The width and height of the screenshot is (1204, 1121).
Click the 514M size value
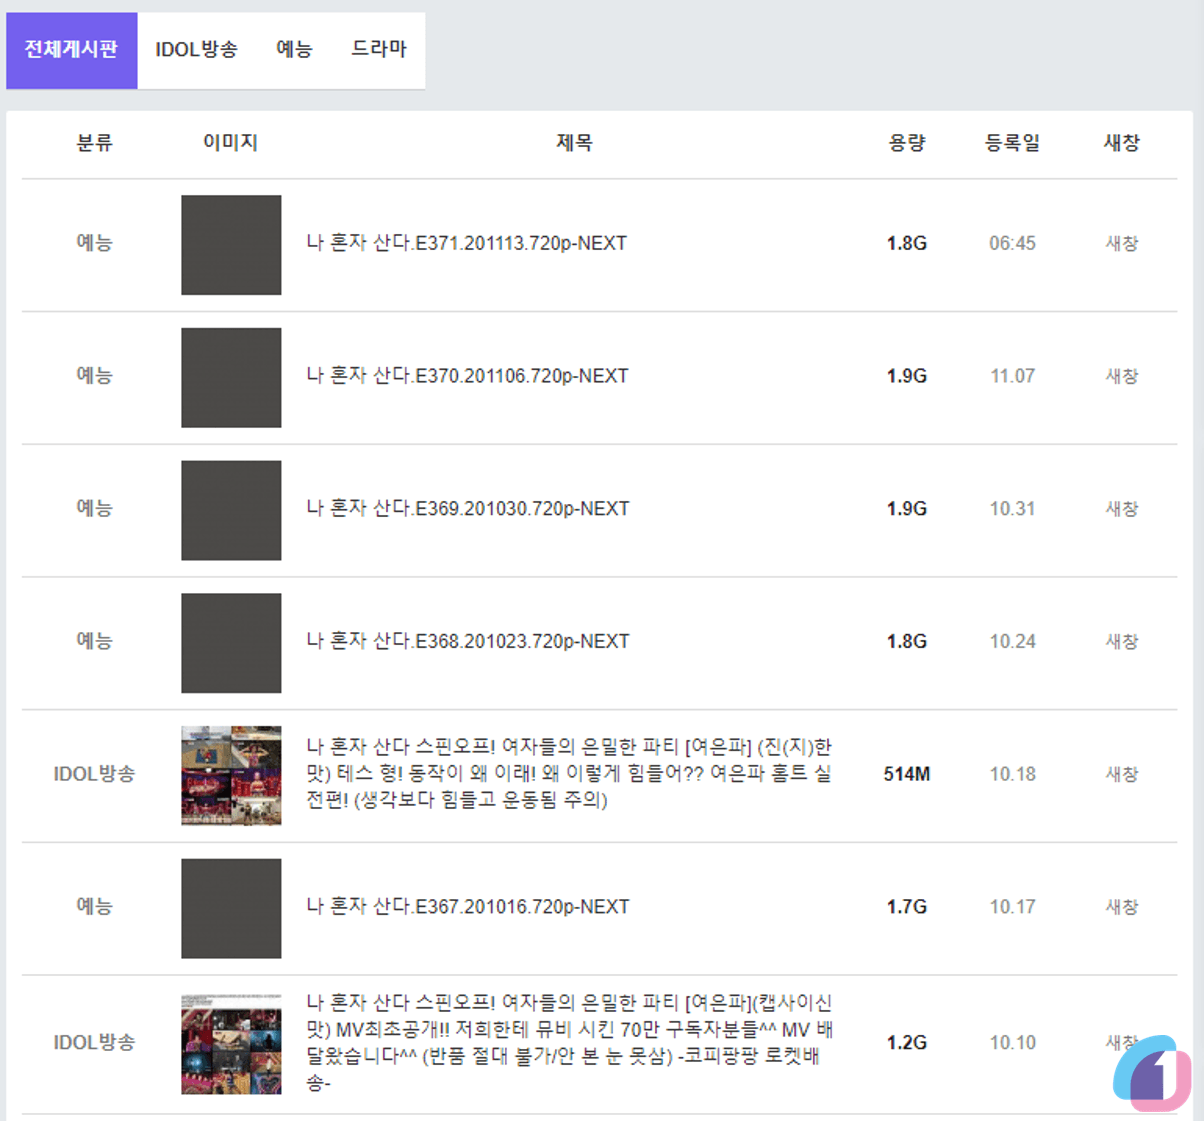click(907, 774)
